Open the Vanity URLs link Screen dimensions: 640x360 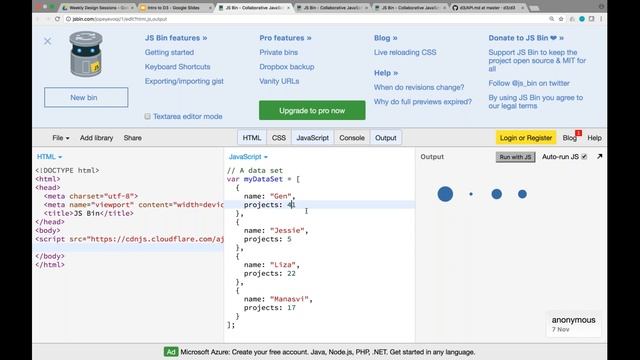tap(279, 81)
